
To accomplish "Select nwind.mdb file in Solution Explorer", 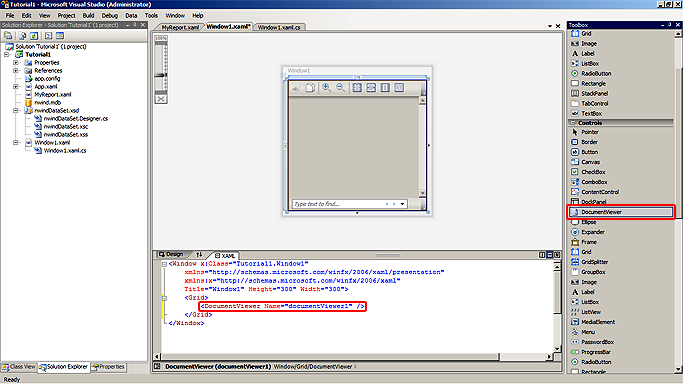I will click(47, 102).
